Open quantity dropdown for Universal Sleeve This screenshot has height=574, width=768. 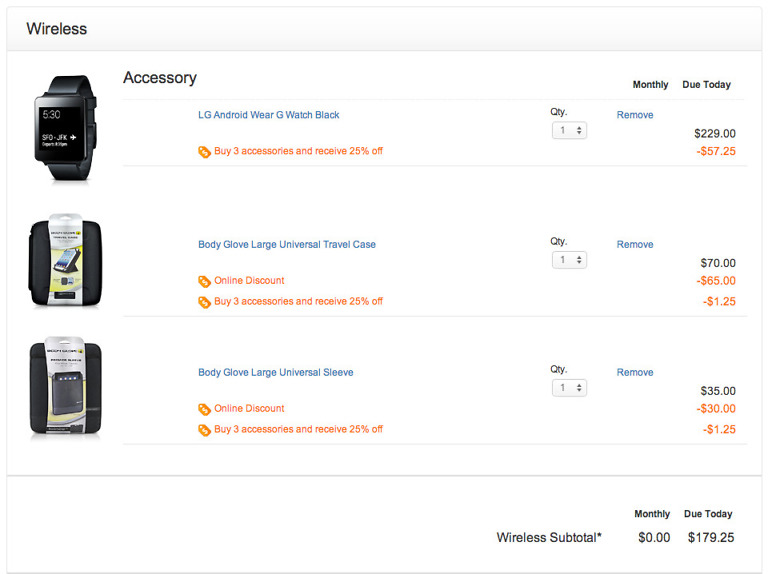coord(569,388)
